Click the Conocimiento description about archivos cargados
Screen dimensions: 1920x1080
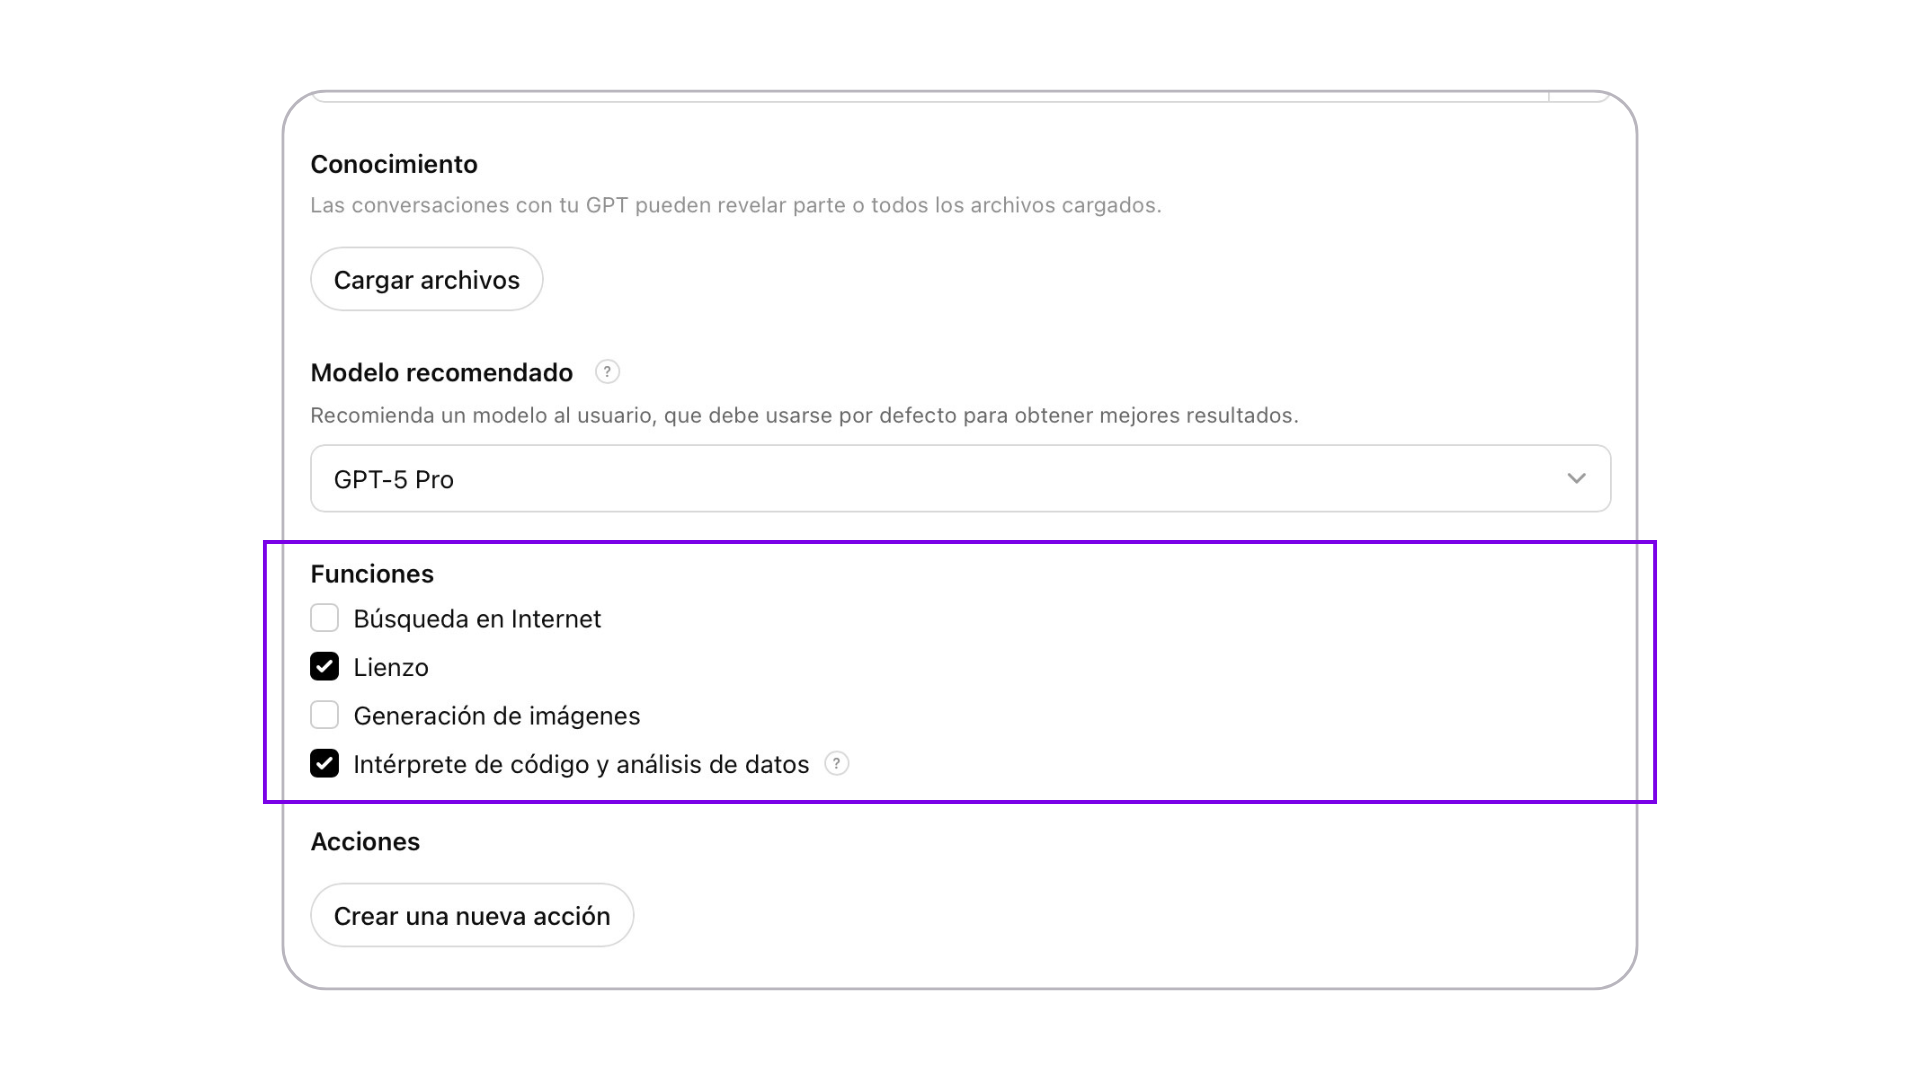pyautogui.click(x=735, y=206)
